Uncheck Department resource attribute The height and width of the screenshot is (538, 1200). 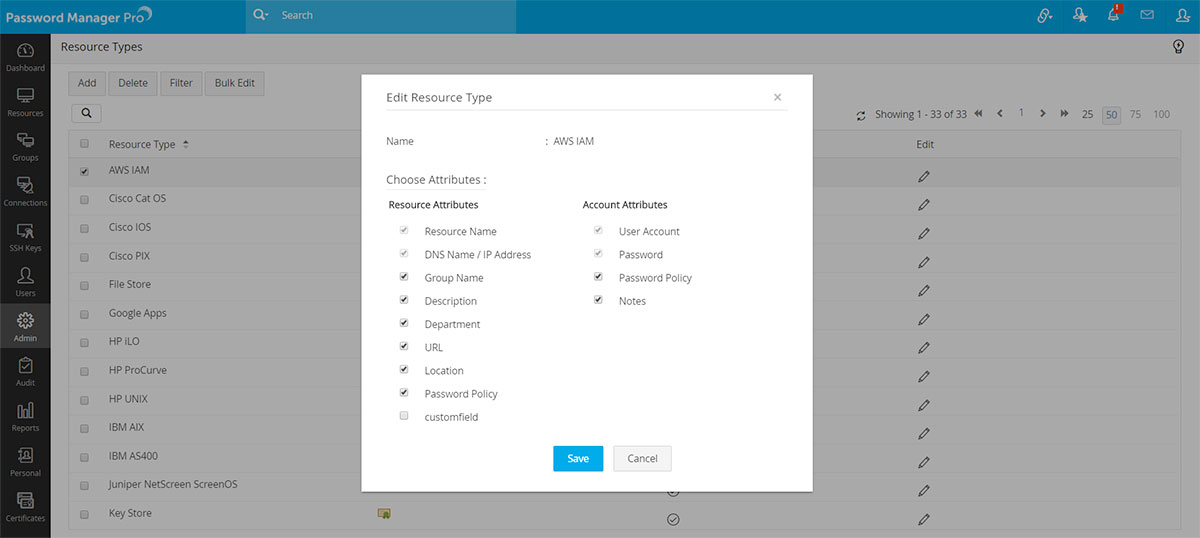pyautogui.click(x=404, y=323)
